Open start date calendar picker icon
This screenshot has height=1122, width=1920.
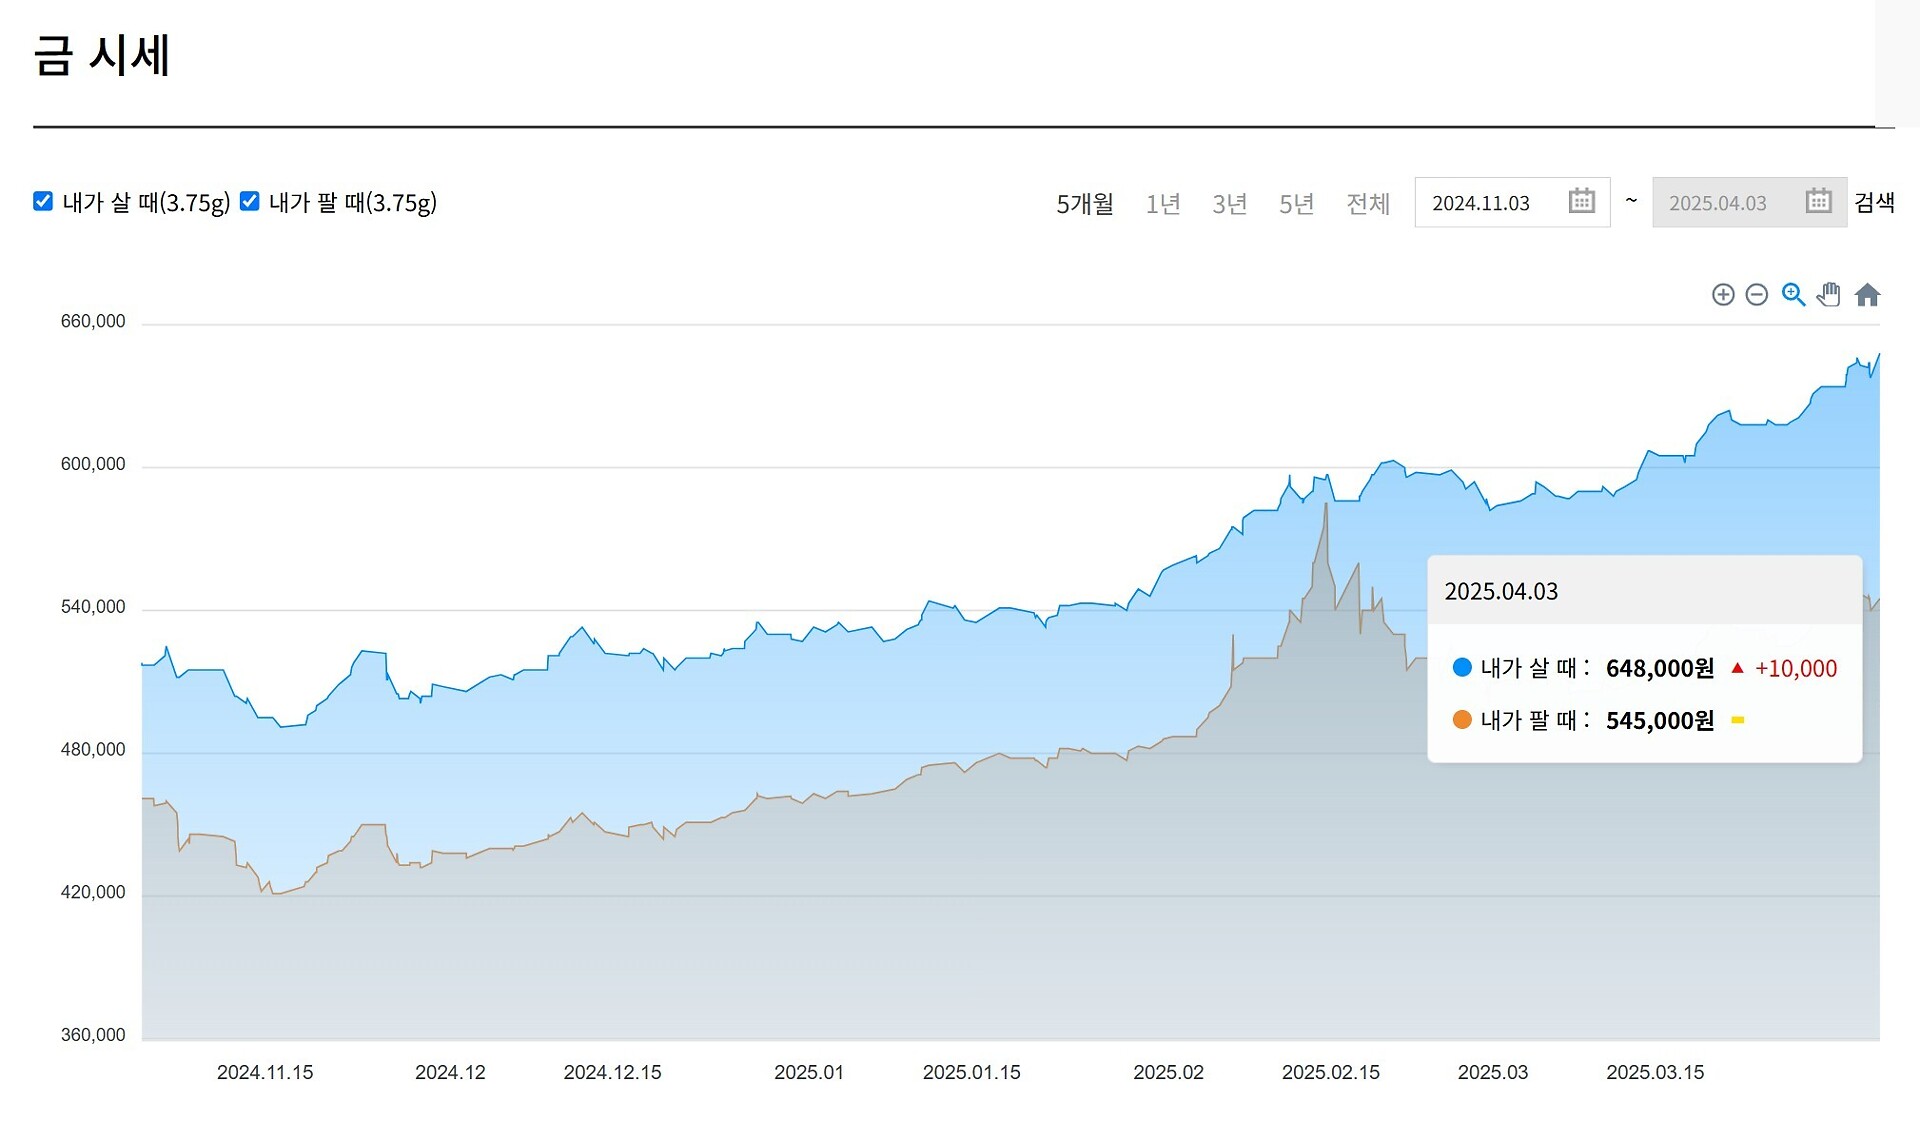(x=1581, y=201)
